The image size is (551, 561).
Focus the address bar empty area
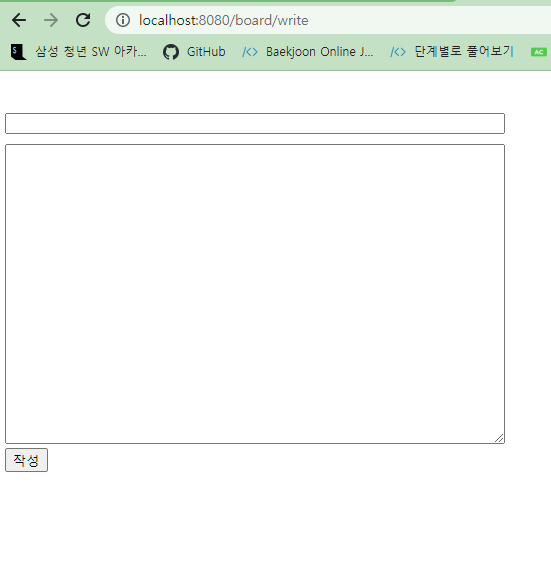coord(429,20)
